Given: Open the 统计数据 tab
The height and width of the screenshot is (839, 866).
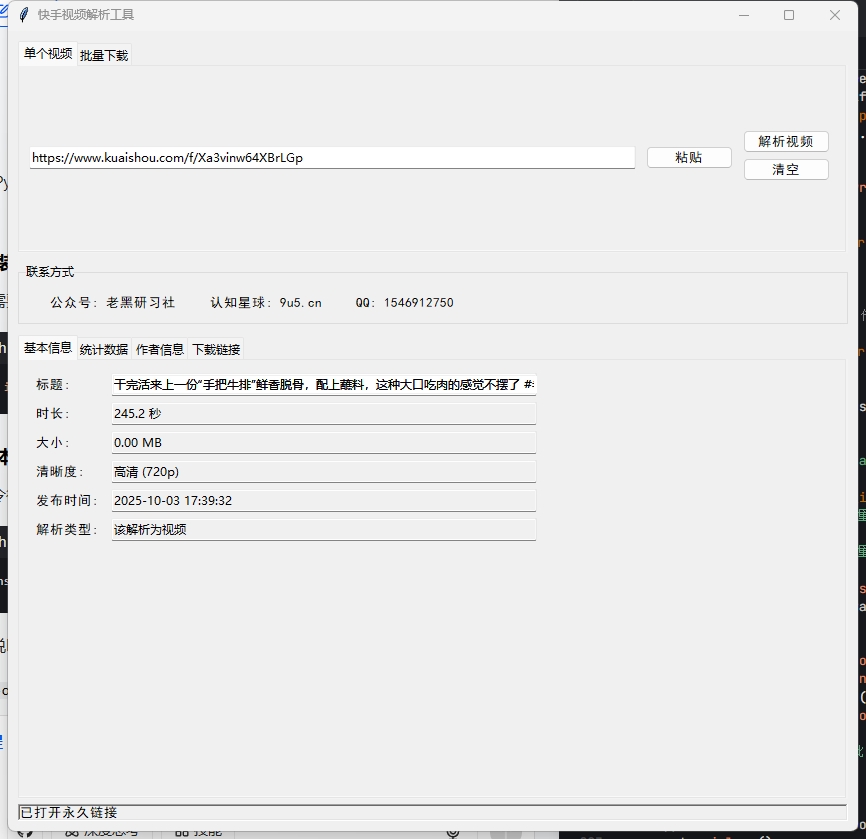Looking at the screenshot, I should pos(104,349).
